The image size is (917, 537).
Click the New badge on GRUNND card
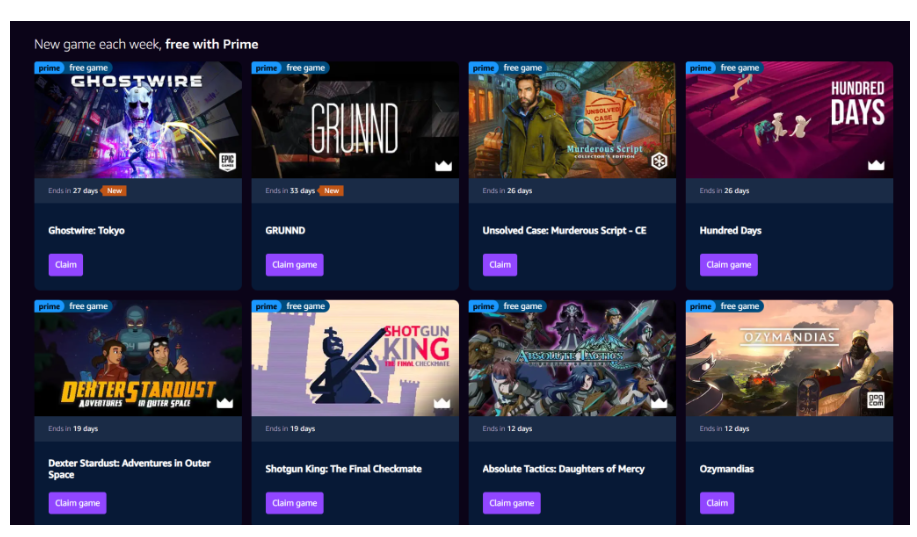tap(332, 191)
